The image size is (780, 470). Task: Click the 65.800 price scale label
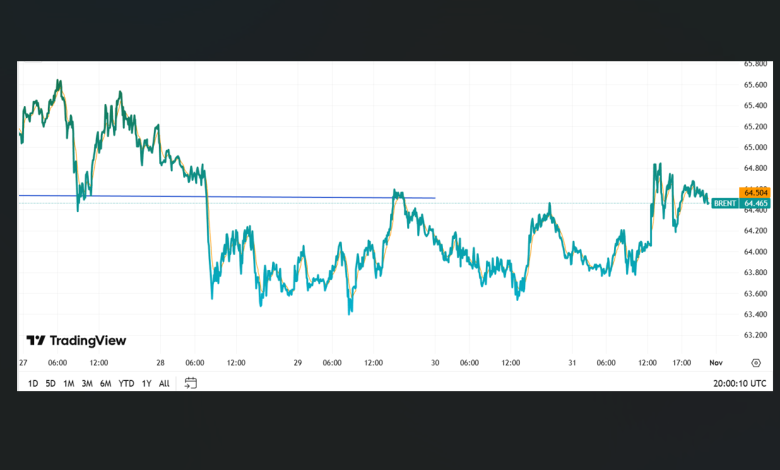(755, 64)
